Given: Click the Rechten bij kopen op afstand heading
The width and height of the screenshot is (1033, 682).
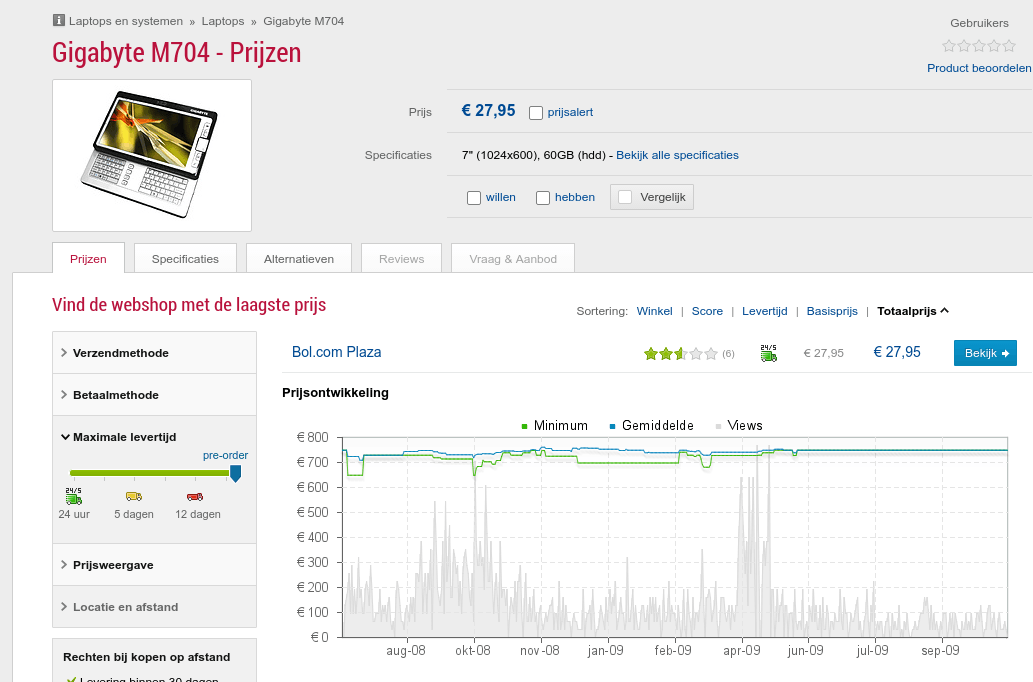Looking at the screenshot, I should [147, 657].
